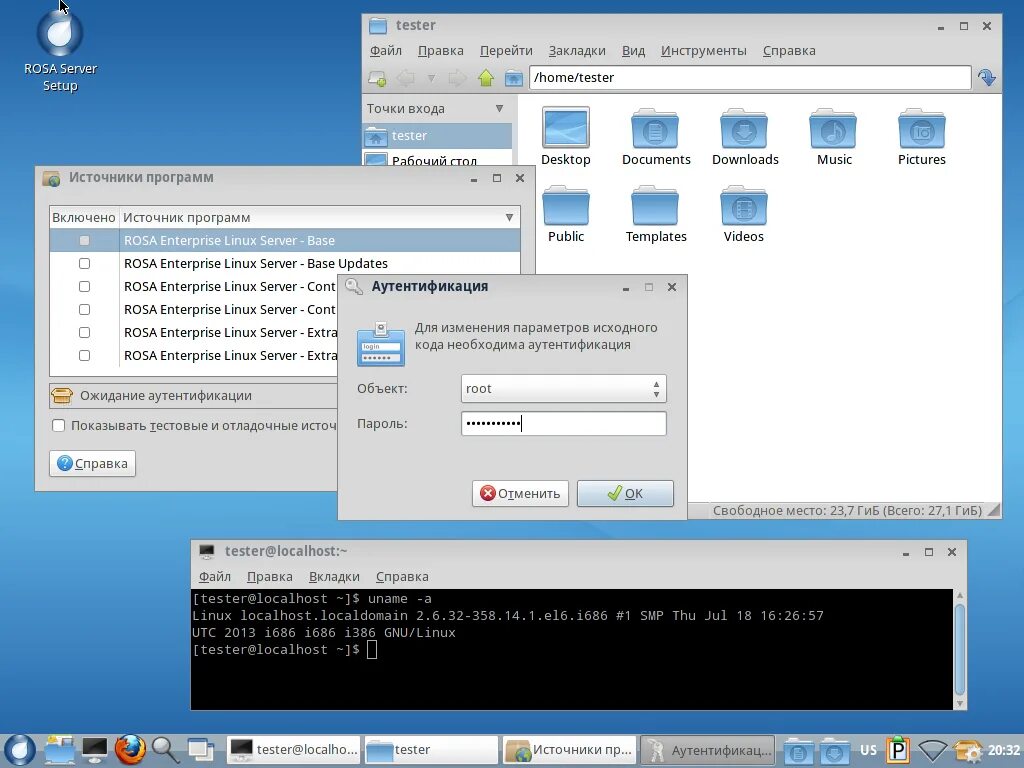Screen dimensions: 1024x768
Task: Open the Перейти menu in the file manager
Action: coord(506,50)
